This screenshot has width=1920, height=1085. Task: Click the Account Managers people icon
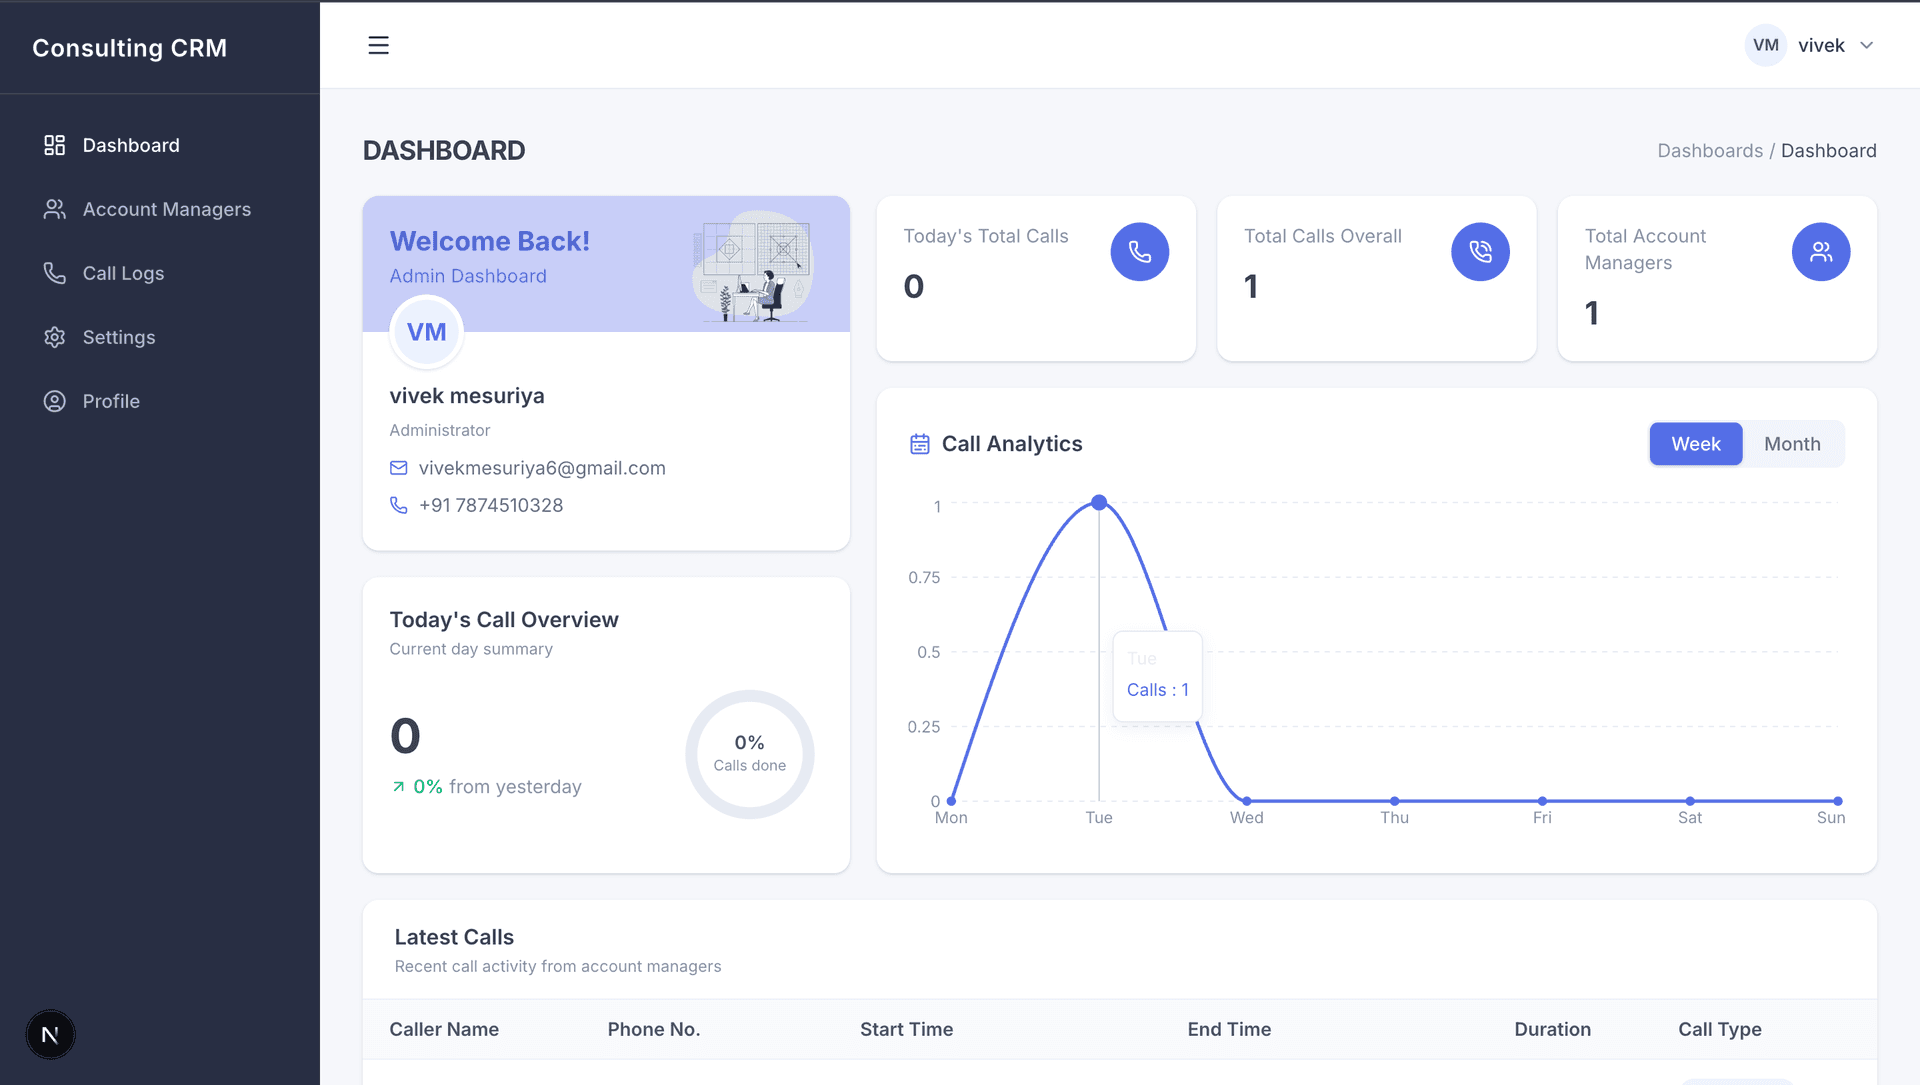click(54, 209)
